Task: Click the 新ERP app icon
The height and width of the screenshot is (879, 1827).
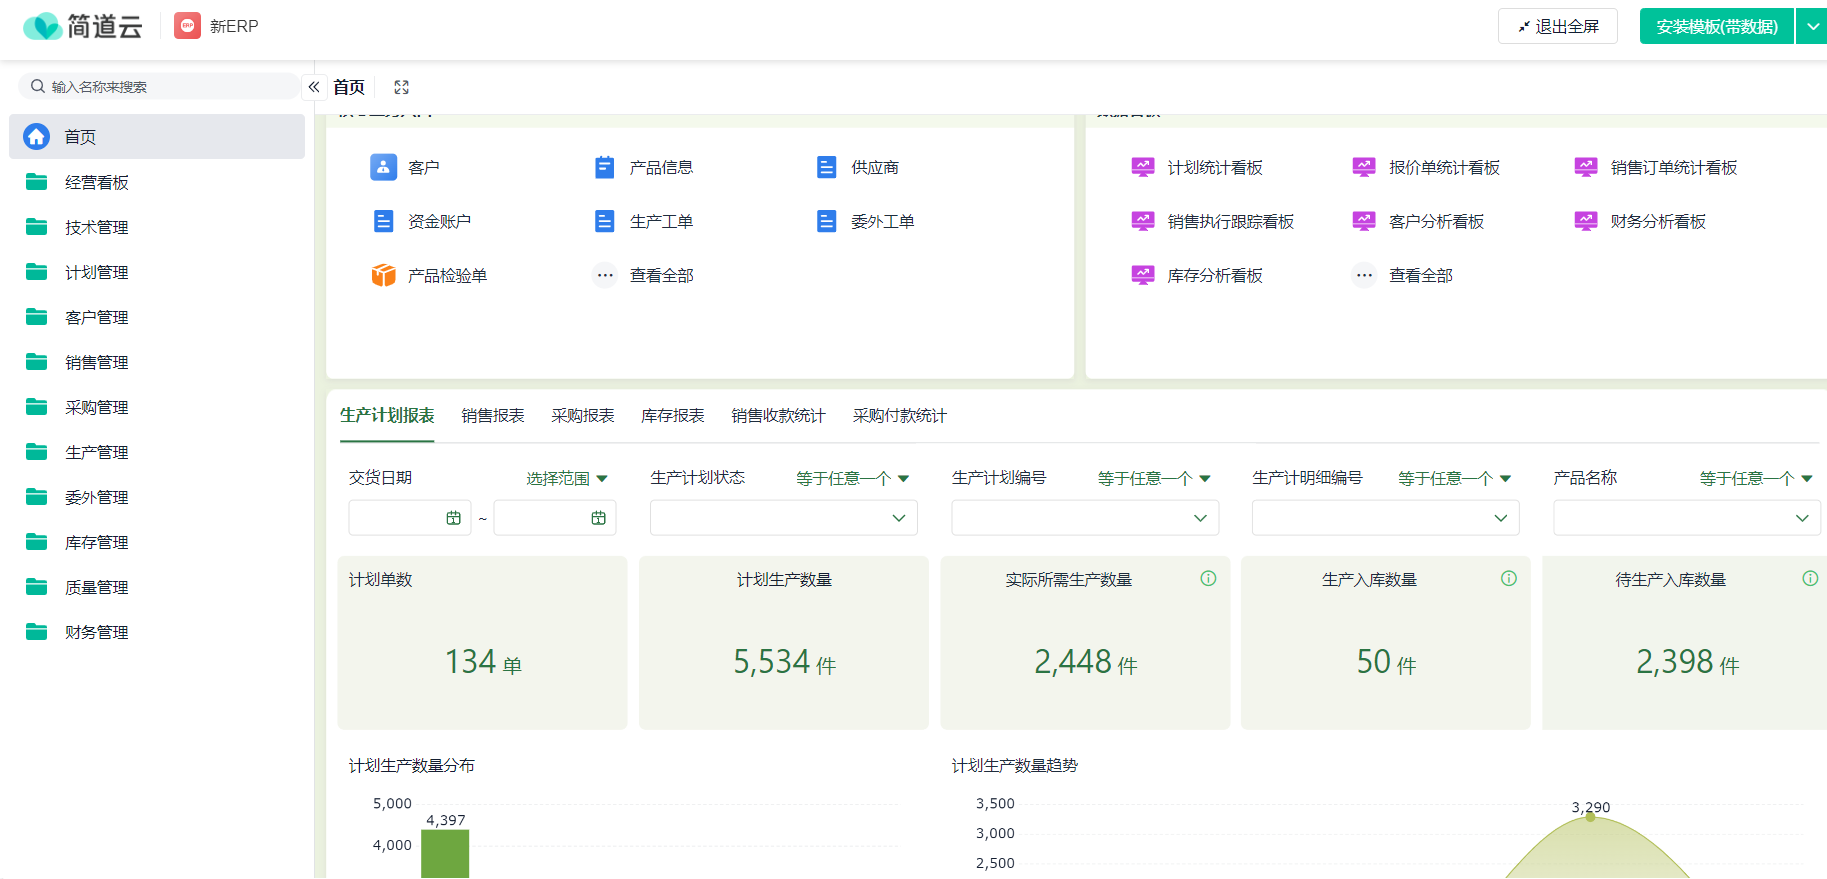Action: tap(187, 26)
